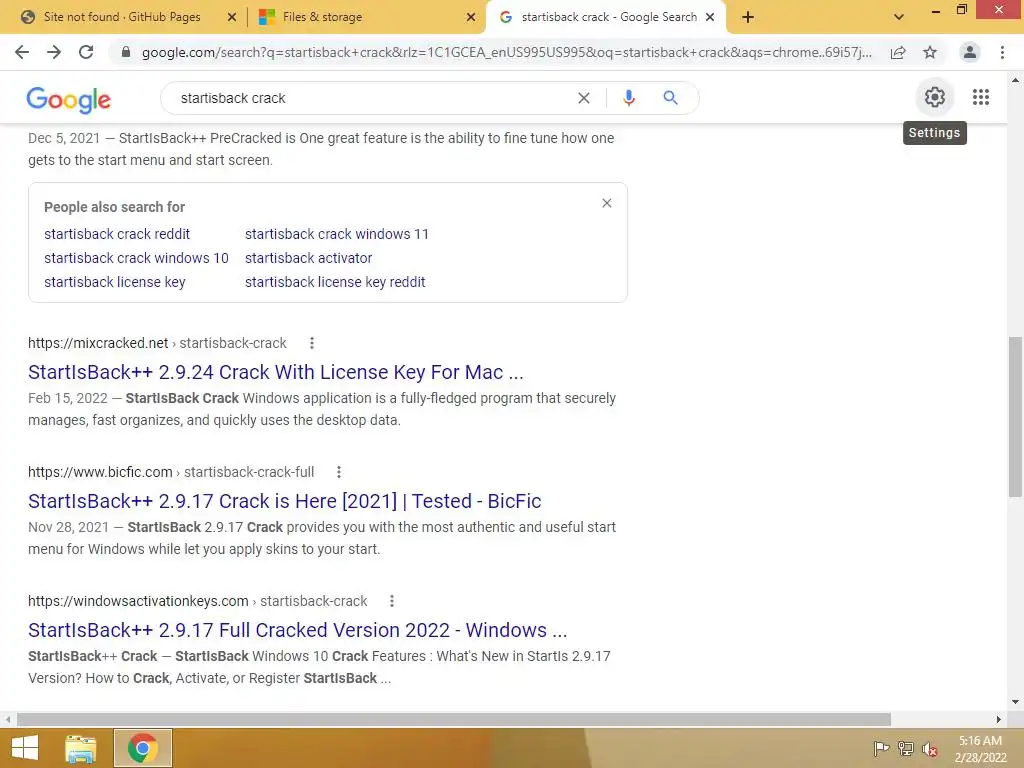This screenshot has height=768, width=1024.
Task: Open StartIsBack++ 2.9.17 Crack BicFic result
Action: tap(285, 501)
